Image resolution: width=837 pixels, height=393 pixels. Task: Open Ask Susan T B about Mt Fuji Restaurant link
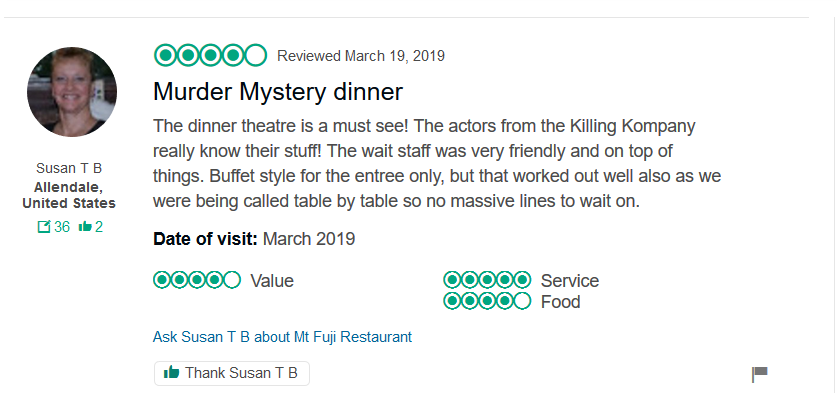[x=282, y=337]
